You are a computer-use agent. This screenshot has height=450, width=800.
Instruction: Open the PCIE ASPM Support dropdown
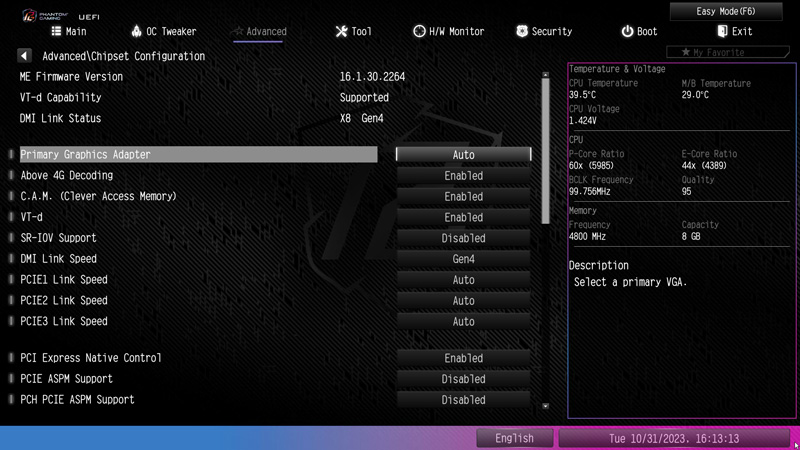[463, 380]
